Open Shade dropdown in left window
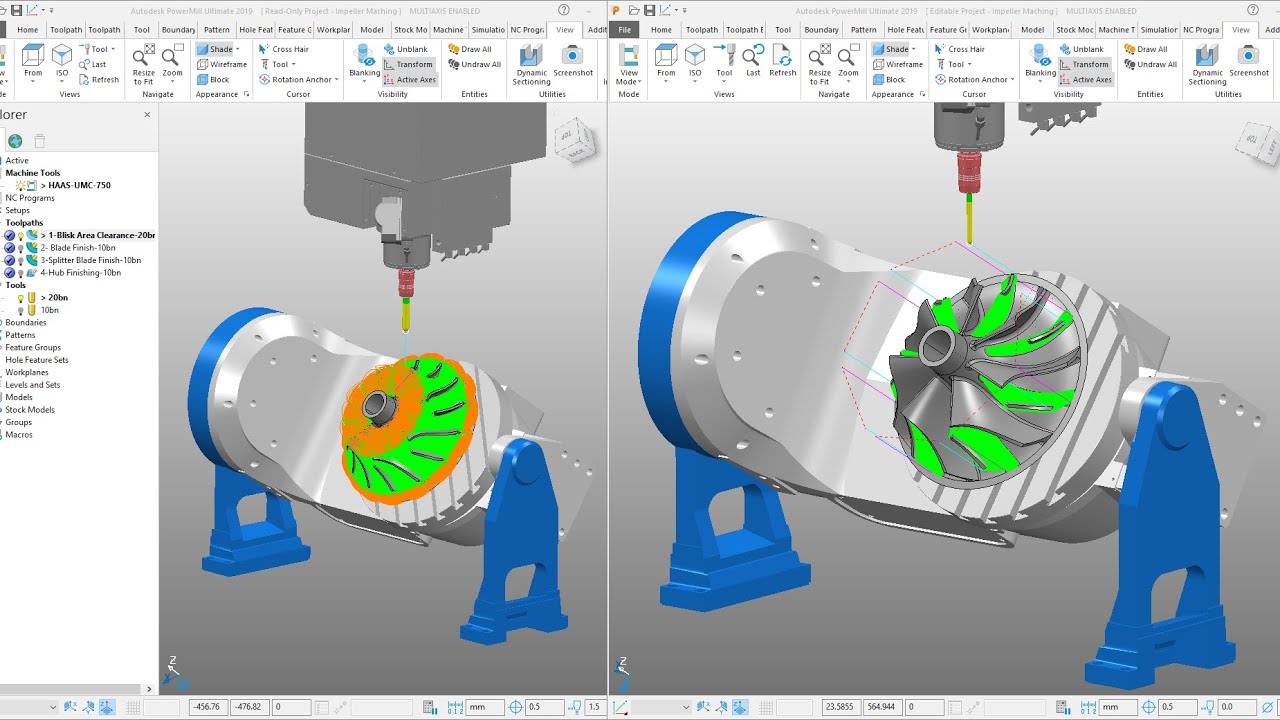This screenshot has width=1280, height=720. pos(238,49)
